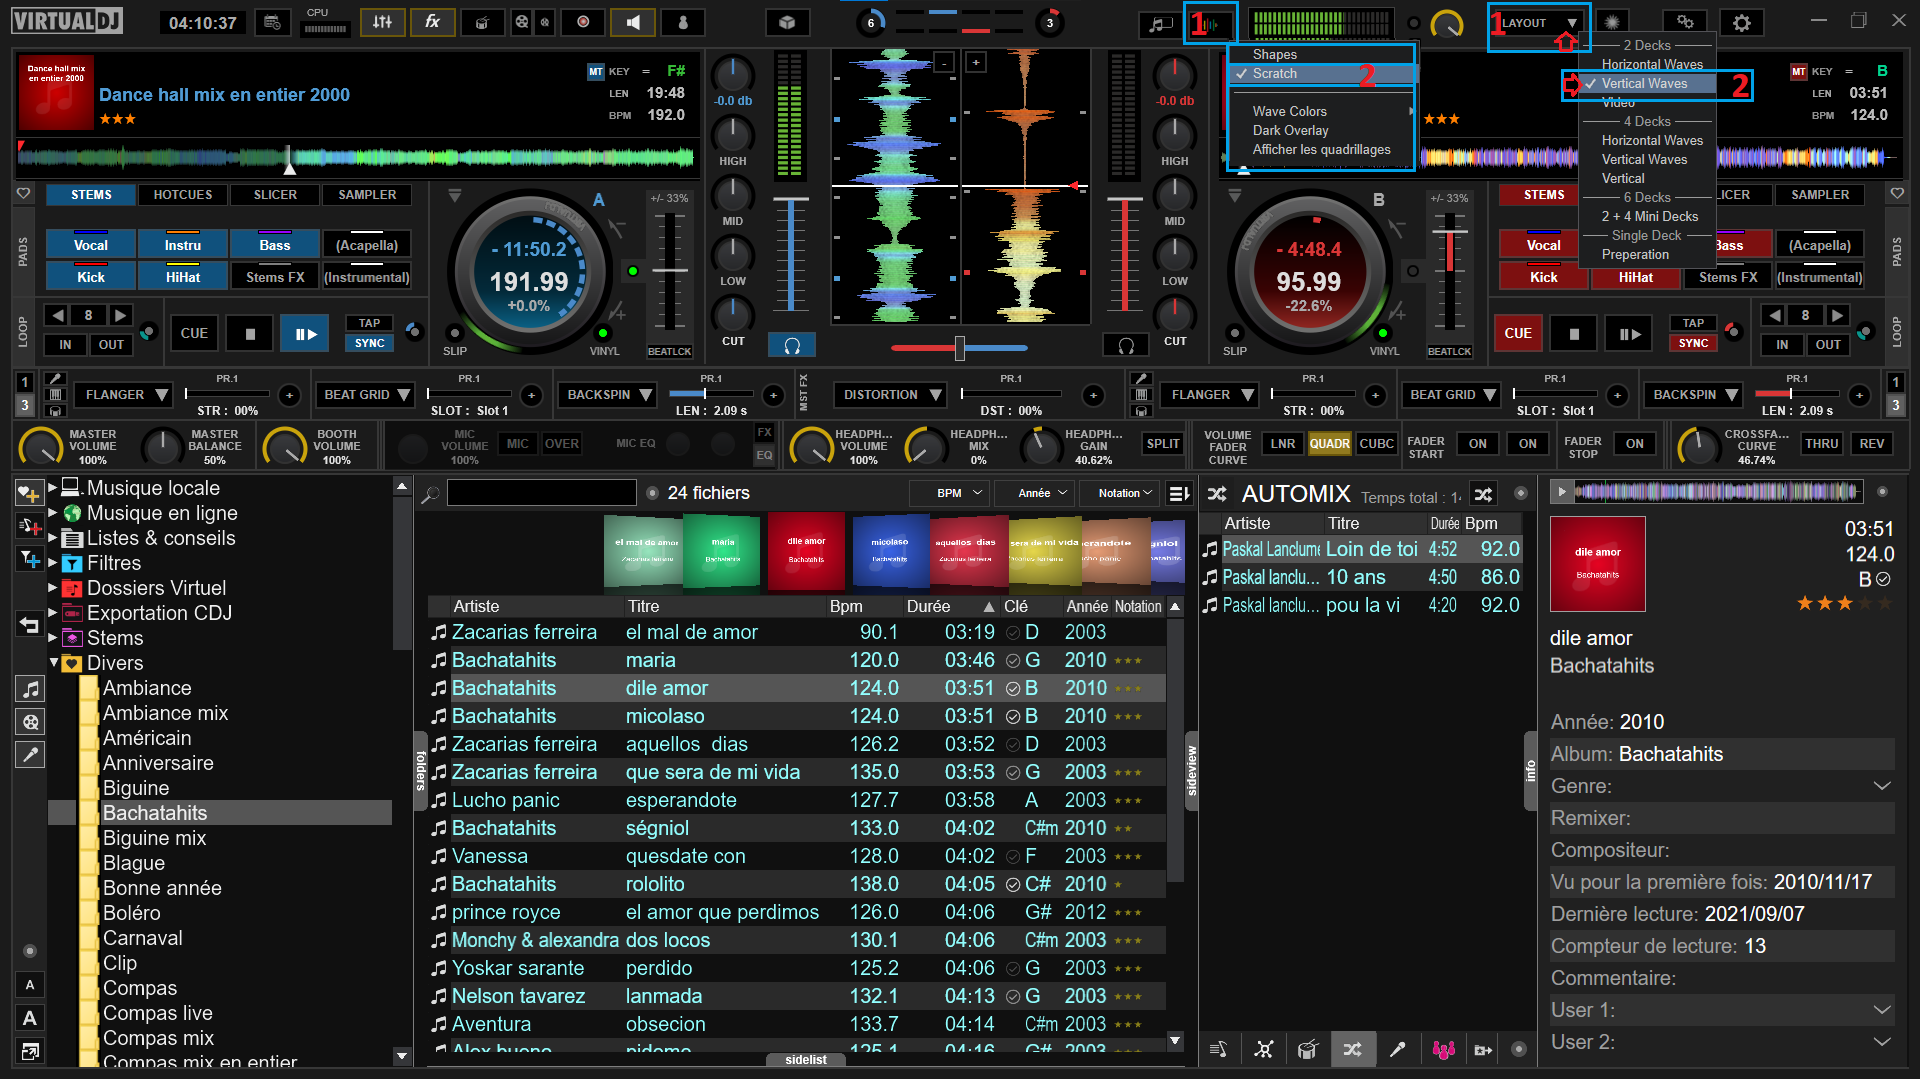Image resolution: width=1920 pixels, height=1079 pixels.
Task: Toggle THRU crossfader curve button
Action: [x=1821, y=444]
